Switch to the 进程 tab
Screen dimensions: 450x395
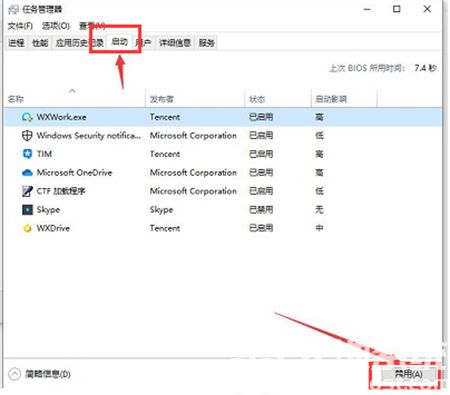point(16,43)
